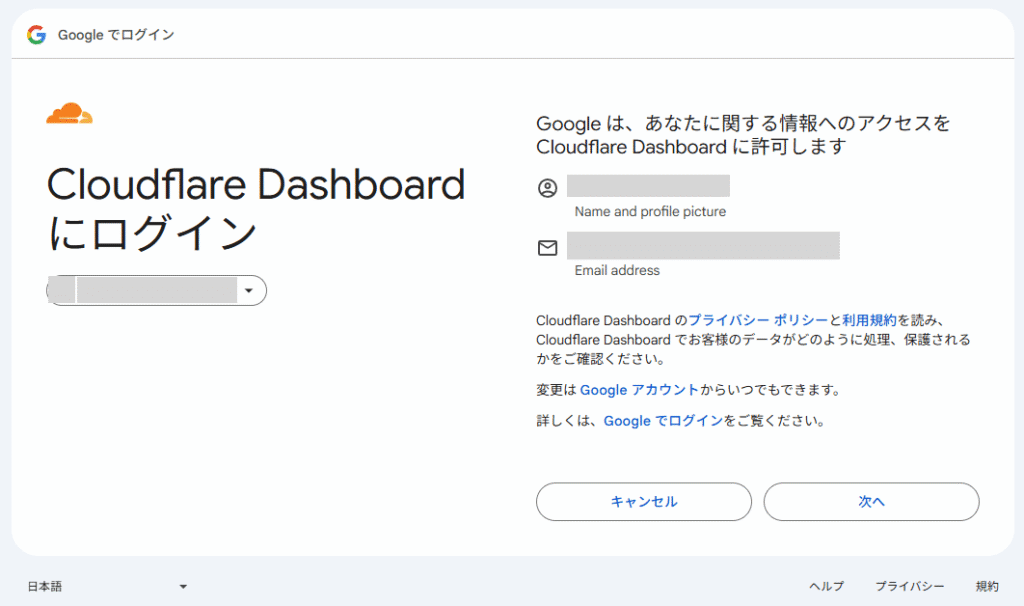Click the envelope email icon

547,247
